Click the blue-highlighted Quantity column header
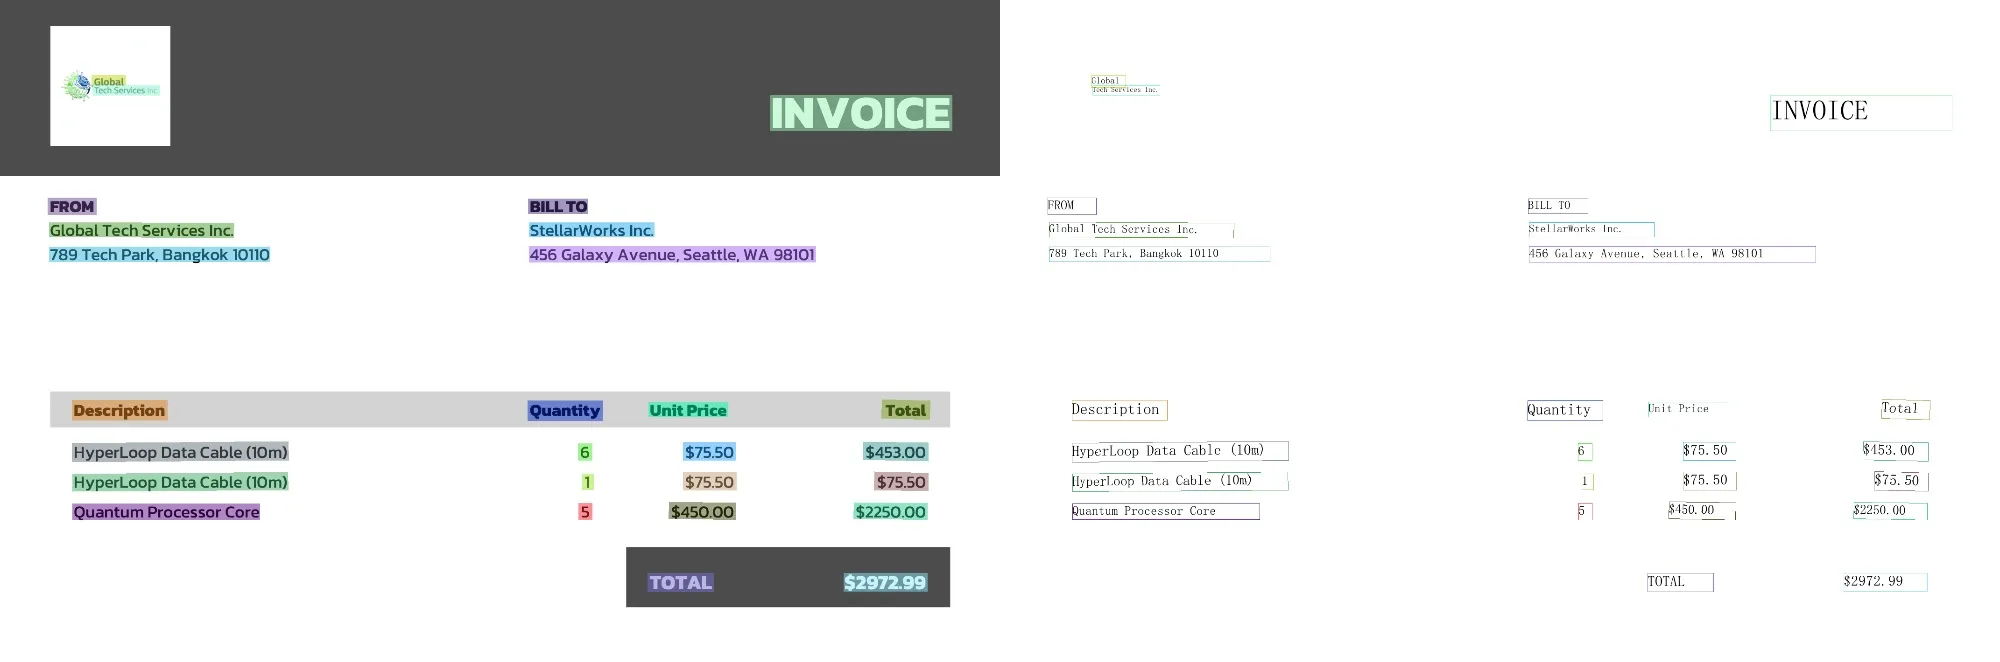Screen dimensions: 2000x662 pyautogui.click(x=565, y=410)
